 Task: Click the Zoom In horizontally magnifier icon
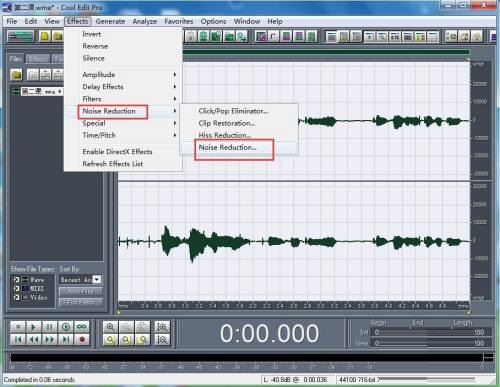pos(110,327)
